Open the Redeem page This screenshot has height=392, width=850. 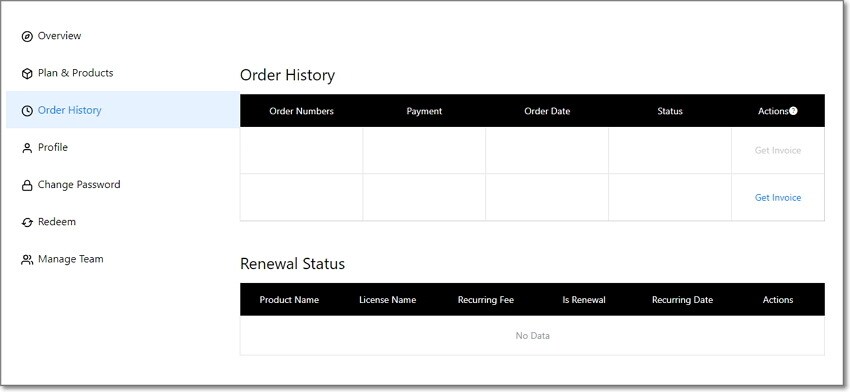(x=57, y=222)
